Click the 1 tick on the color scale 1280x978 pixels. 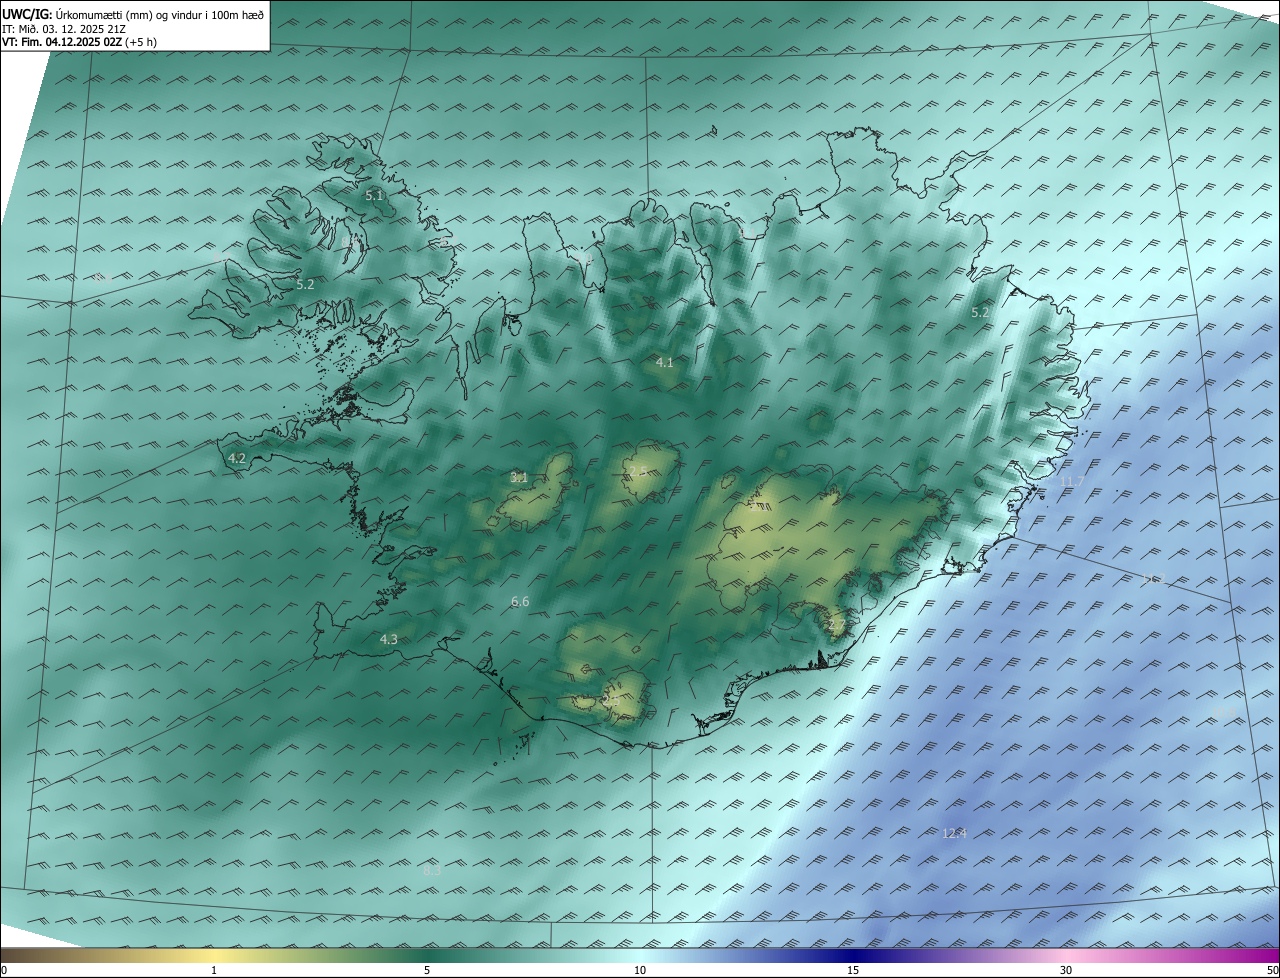click(214, 971)
